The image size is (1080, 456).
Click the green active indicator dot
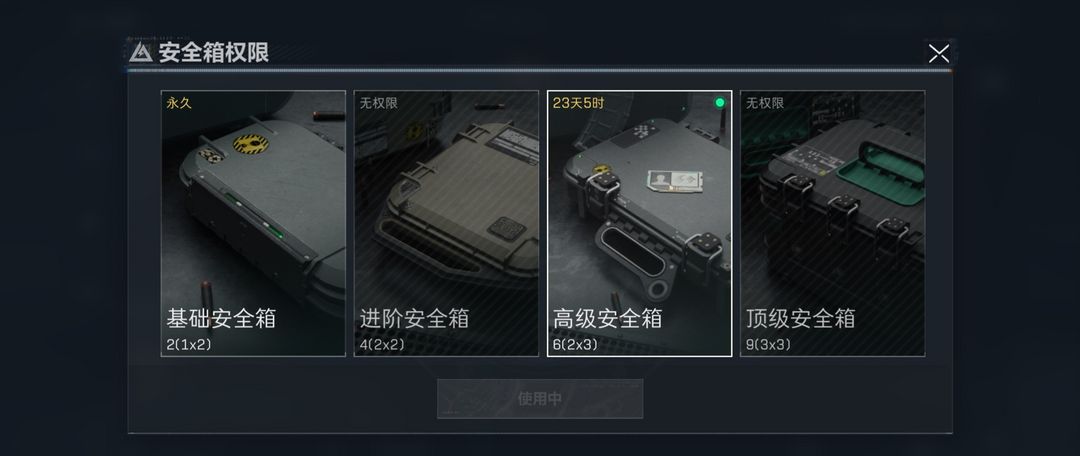720,103
